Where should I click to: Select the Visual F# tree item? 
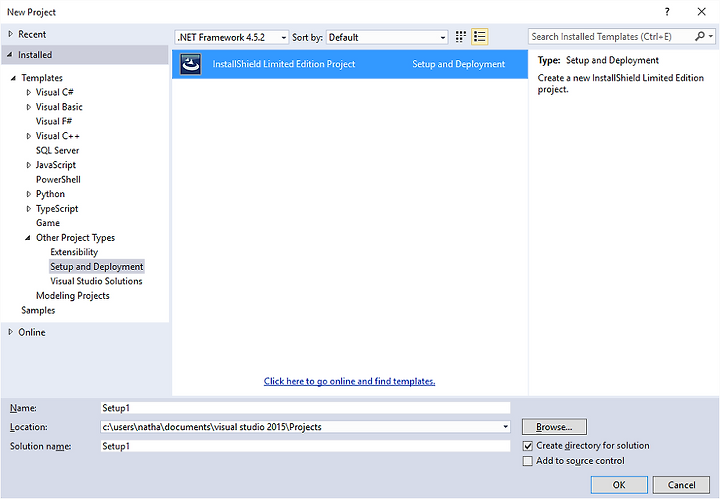[54, 121]
